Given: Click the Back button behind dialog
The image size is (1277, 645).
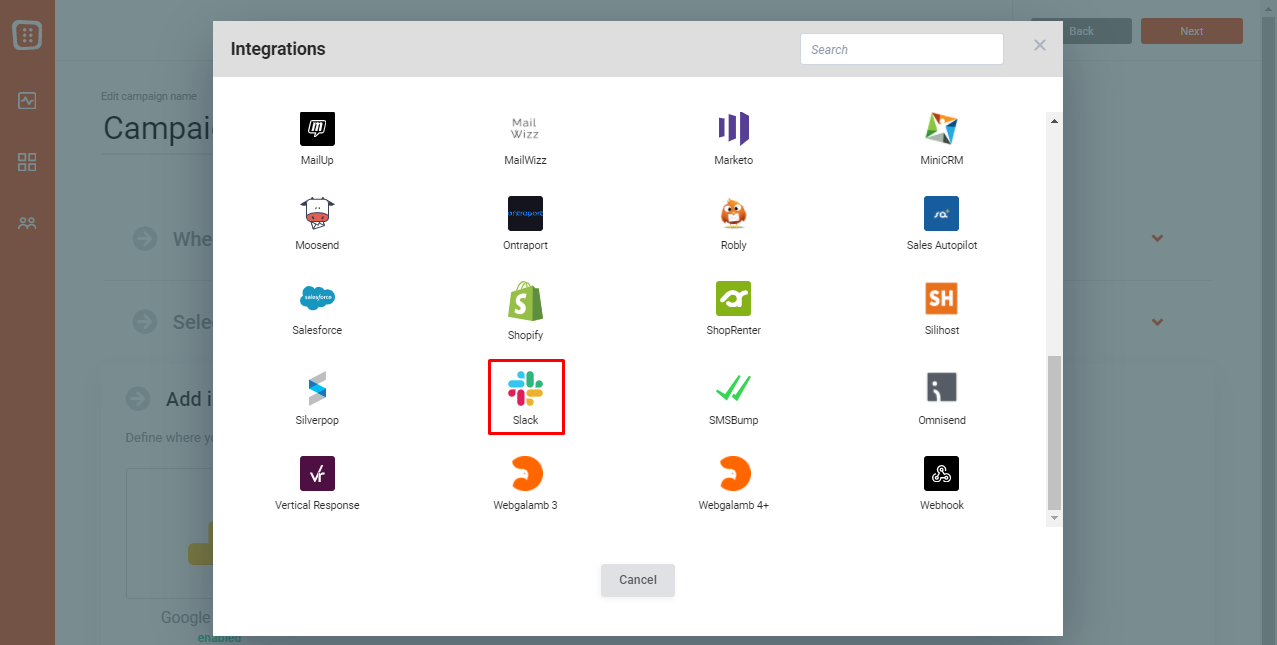Looking at the screenshot, I should [1082, 31].
